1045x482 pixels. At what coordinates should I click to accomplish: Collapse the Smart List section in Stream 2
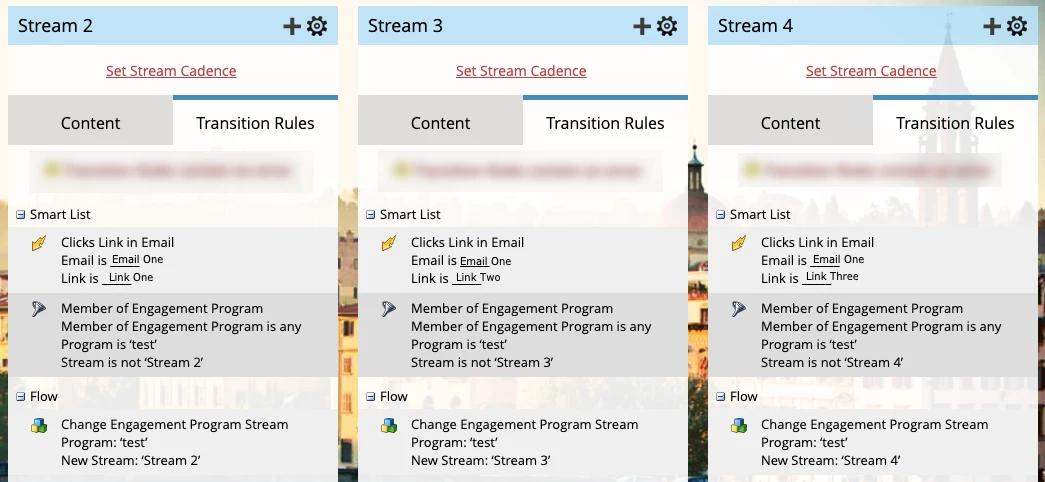click(21, 215)
